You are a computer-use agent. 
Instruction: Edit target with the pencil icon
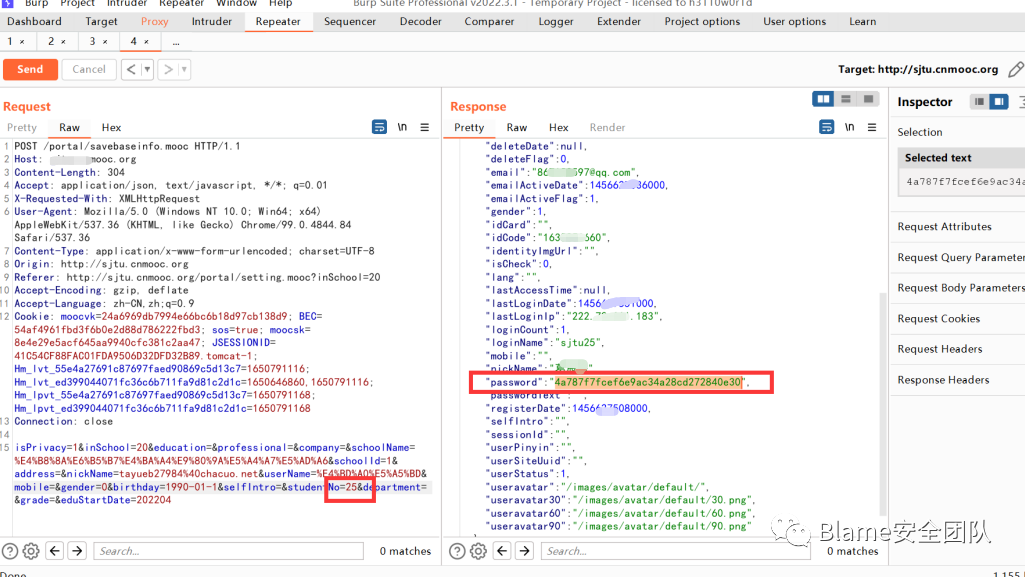[1016, 69]
